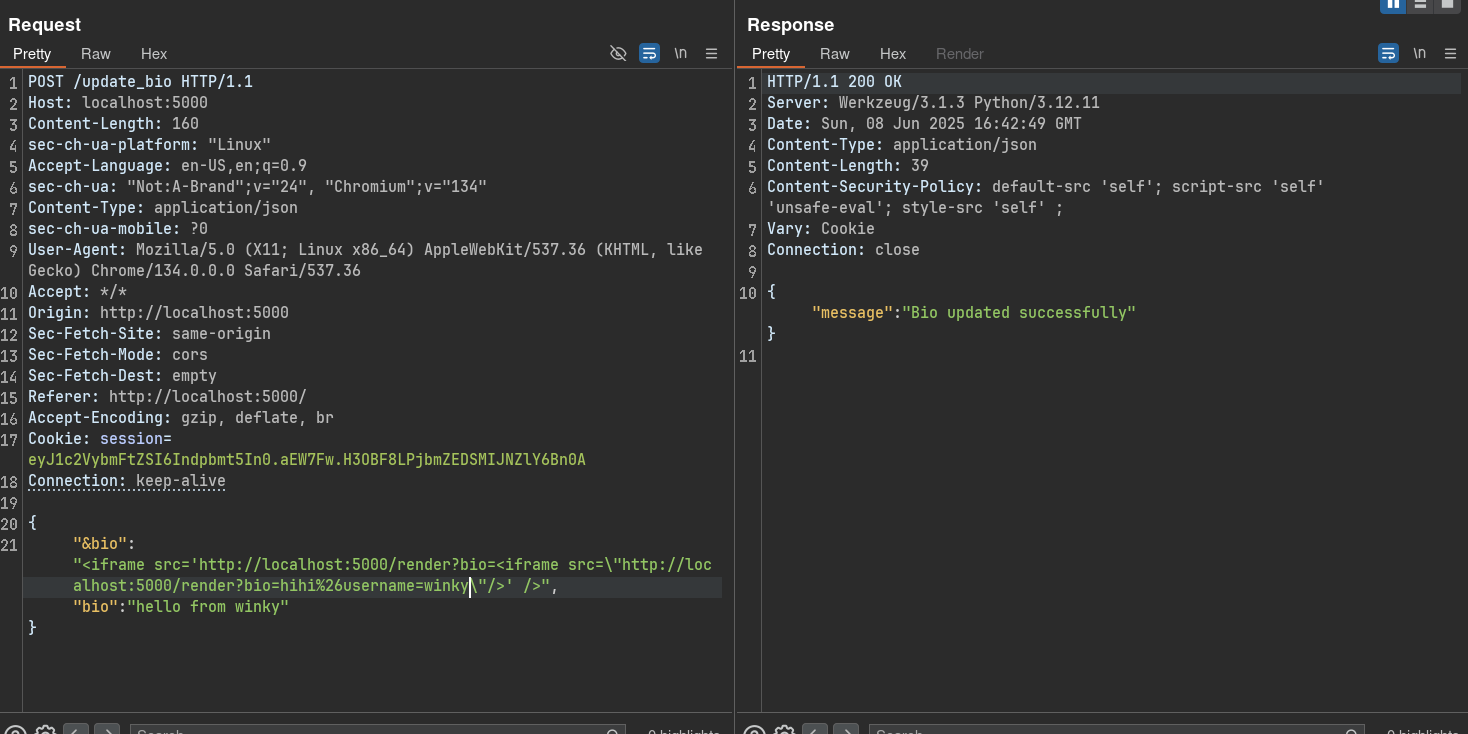This screenshot has width=1468, height=734.
Task: Switch Request view to Hex tab
Action: click(154, 53)
